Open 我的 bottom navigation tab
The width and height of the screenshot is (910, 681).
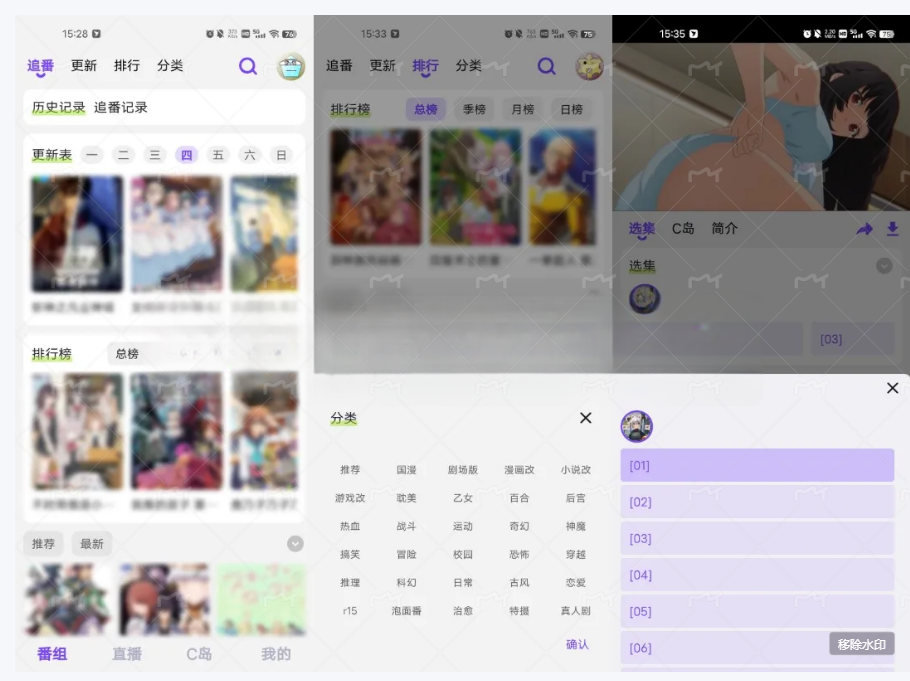276,654
